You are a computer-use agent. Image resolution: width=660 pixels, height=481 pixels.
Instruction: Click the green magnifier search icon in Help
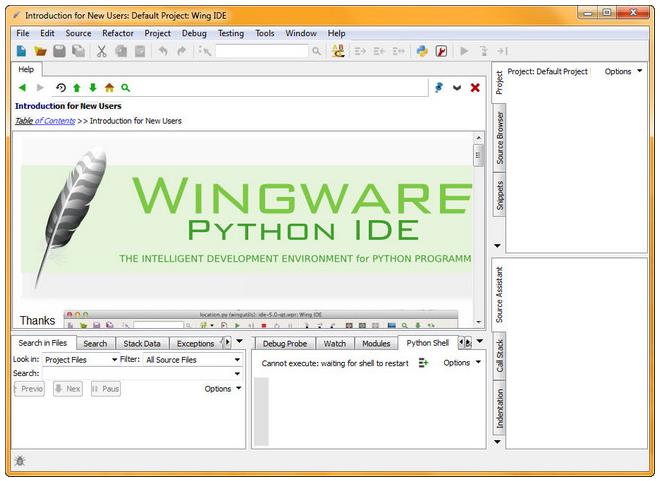(125, 88)
